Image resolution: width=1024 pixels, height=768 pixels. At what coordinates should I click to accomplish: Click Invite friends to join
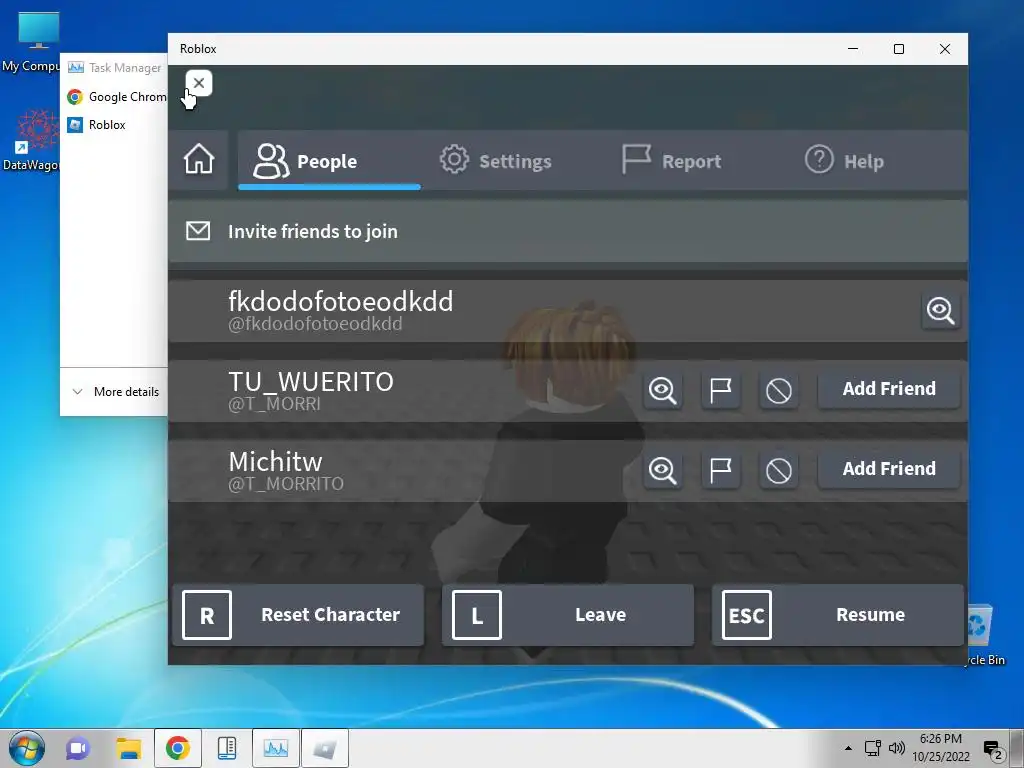568,231
